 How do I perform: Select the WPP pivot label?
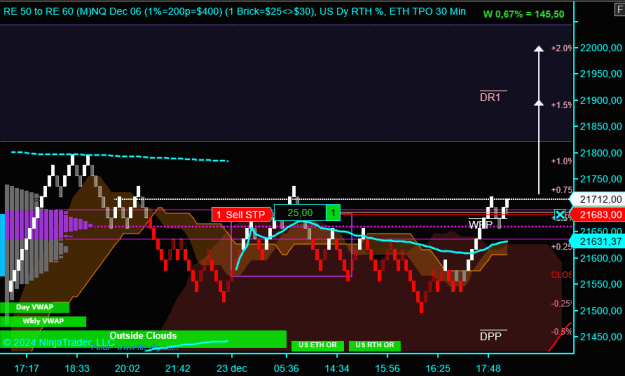point(481,224)
